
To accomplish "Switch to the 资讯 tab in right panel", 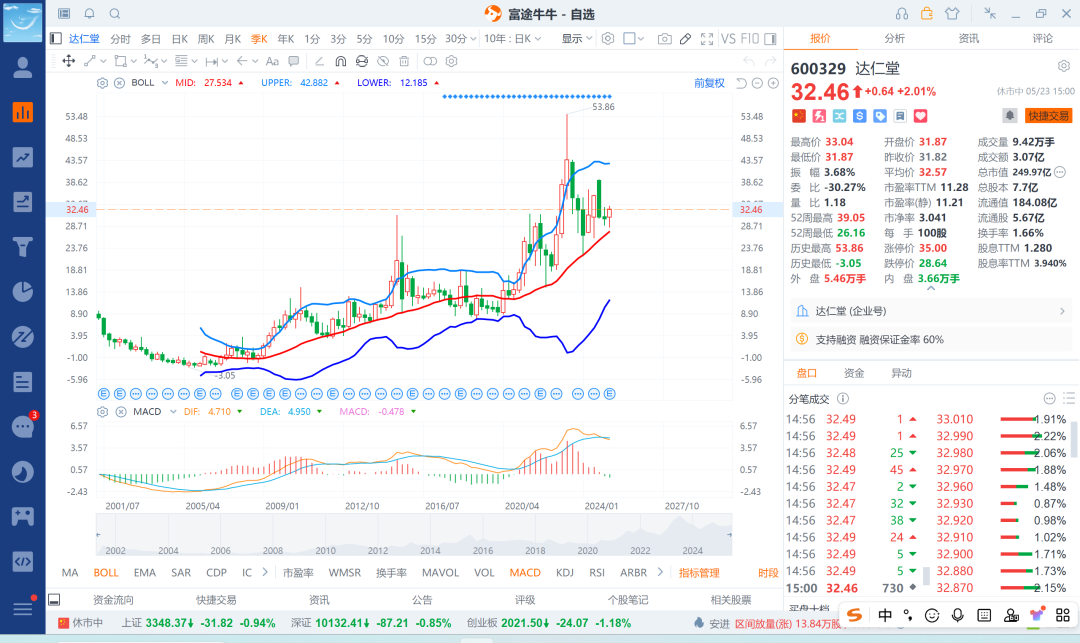I will coord(968,39).
